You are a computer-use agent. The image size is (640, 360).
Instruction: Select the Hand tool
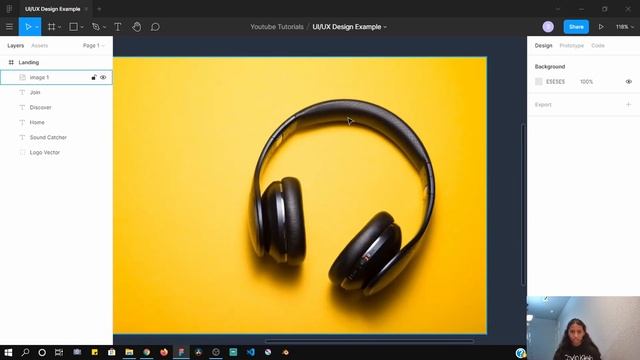click(136, 27)
